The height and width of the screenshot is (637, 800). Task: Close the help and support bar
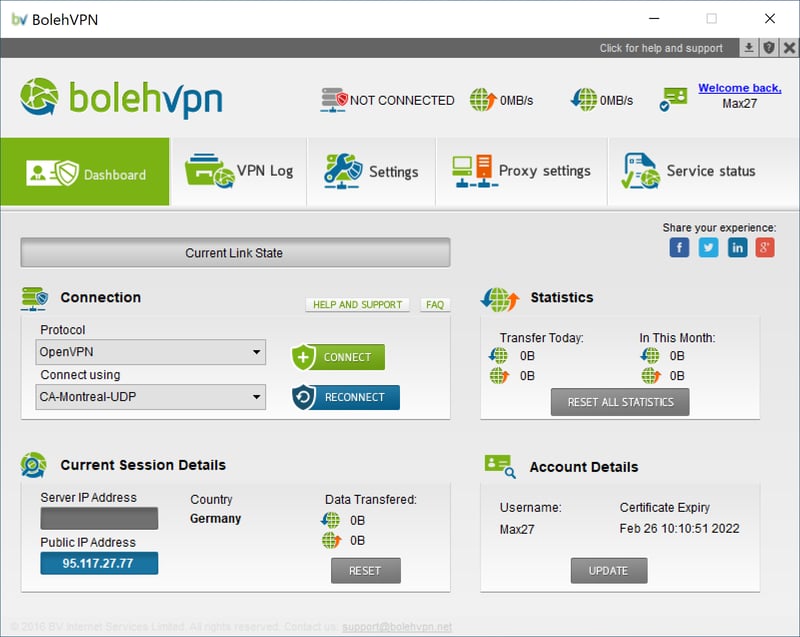click(789, 48)
